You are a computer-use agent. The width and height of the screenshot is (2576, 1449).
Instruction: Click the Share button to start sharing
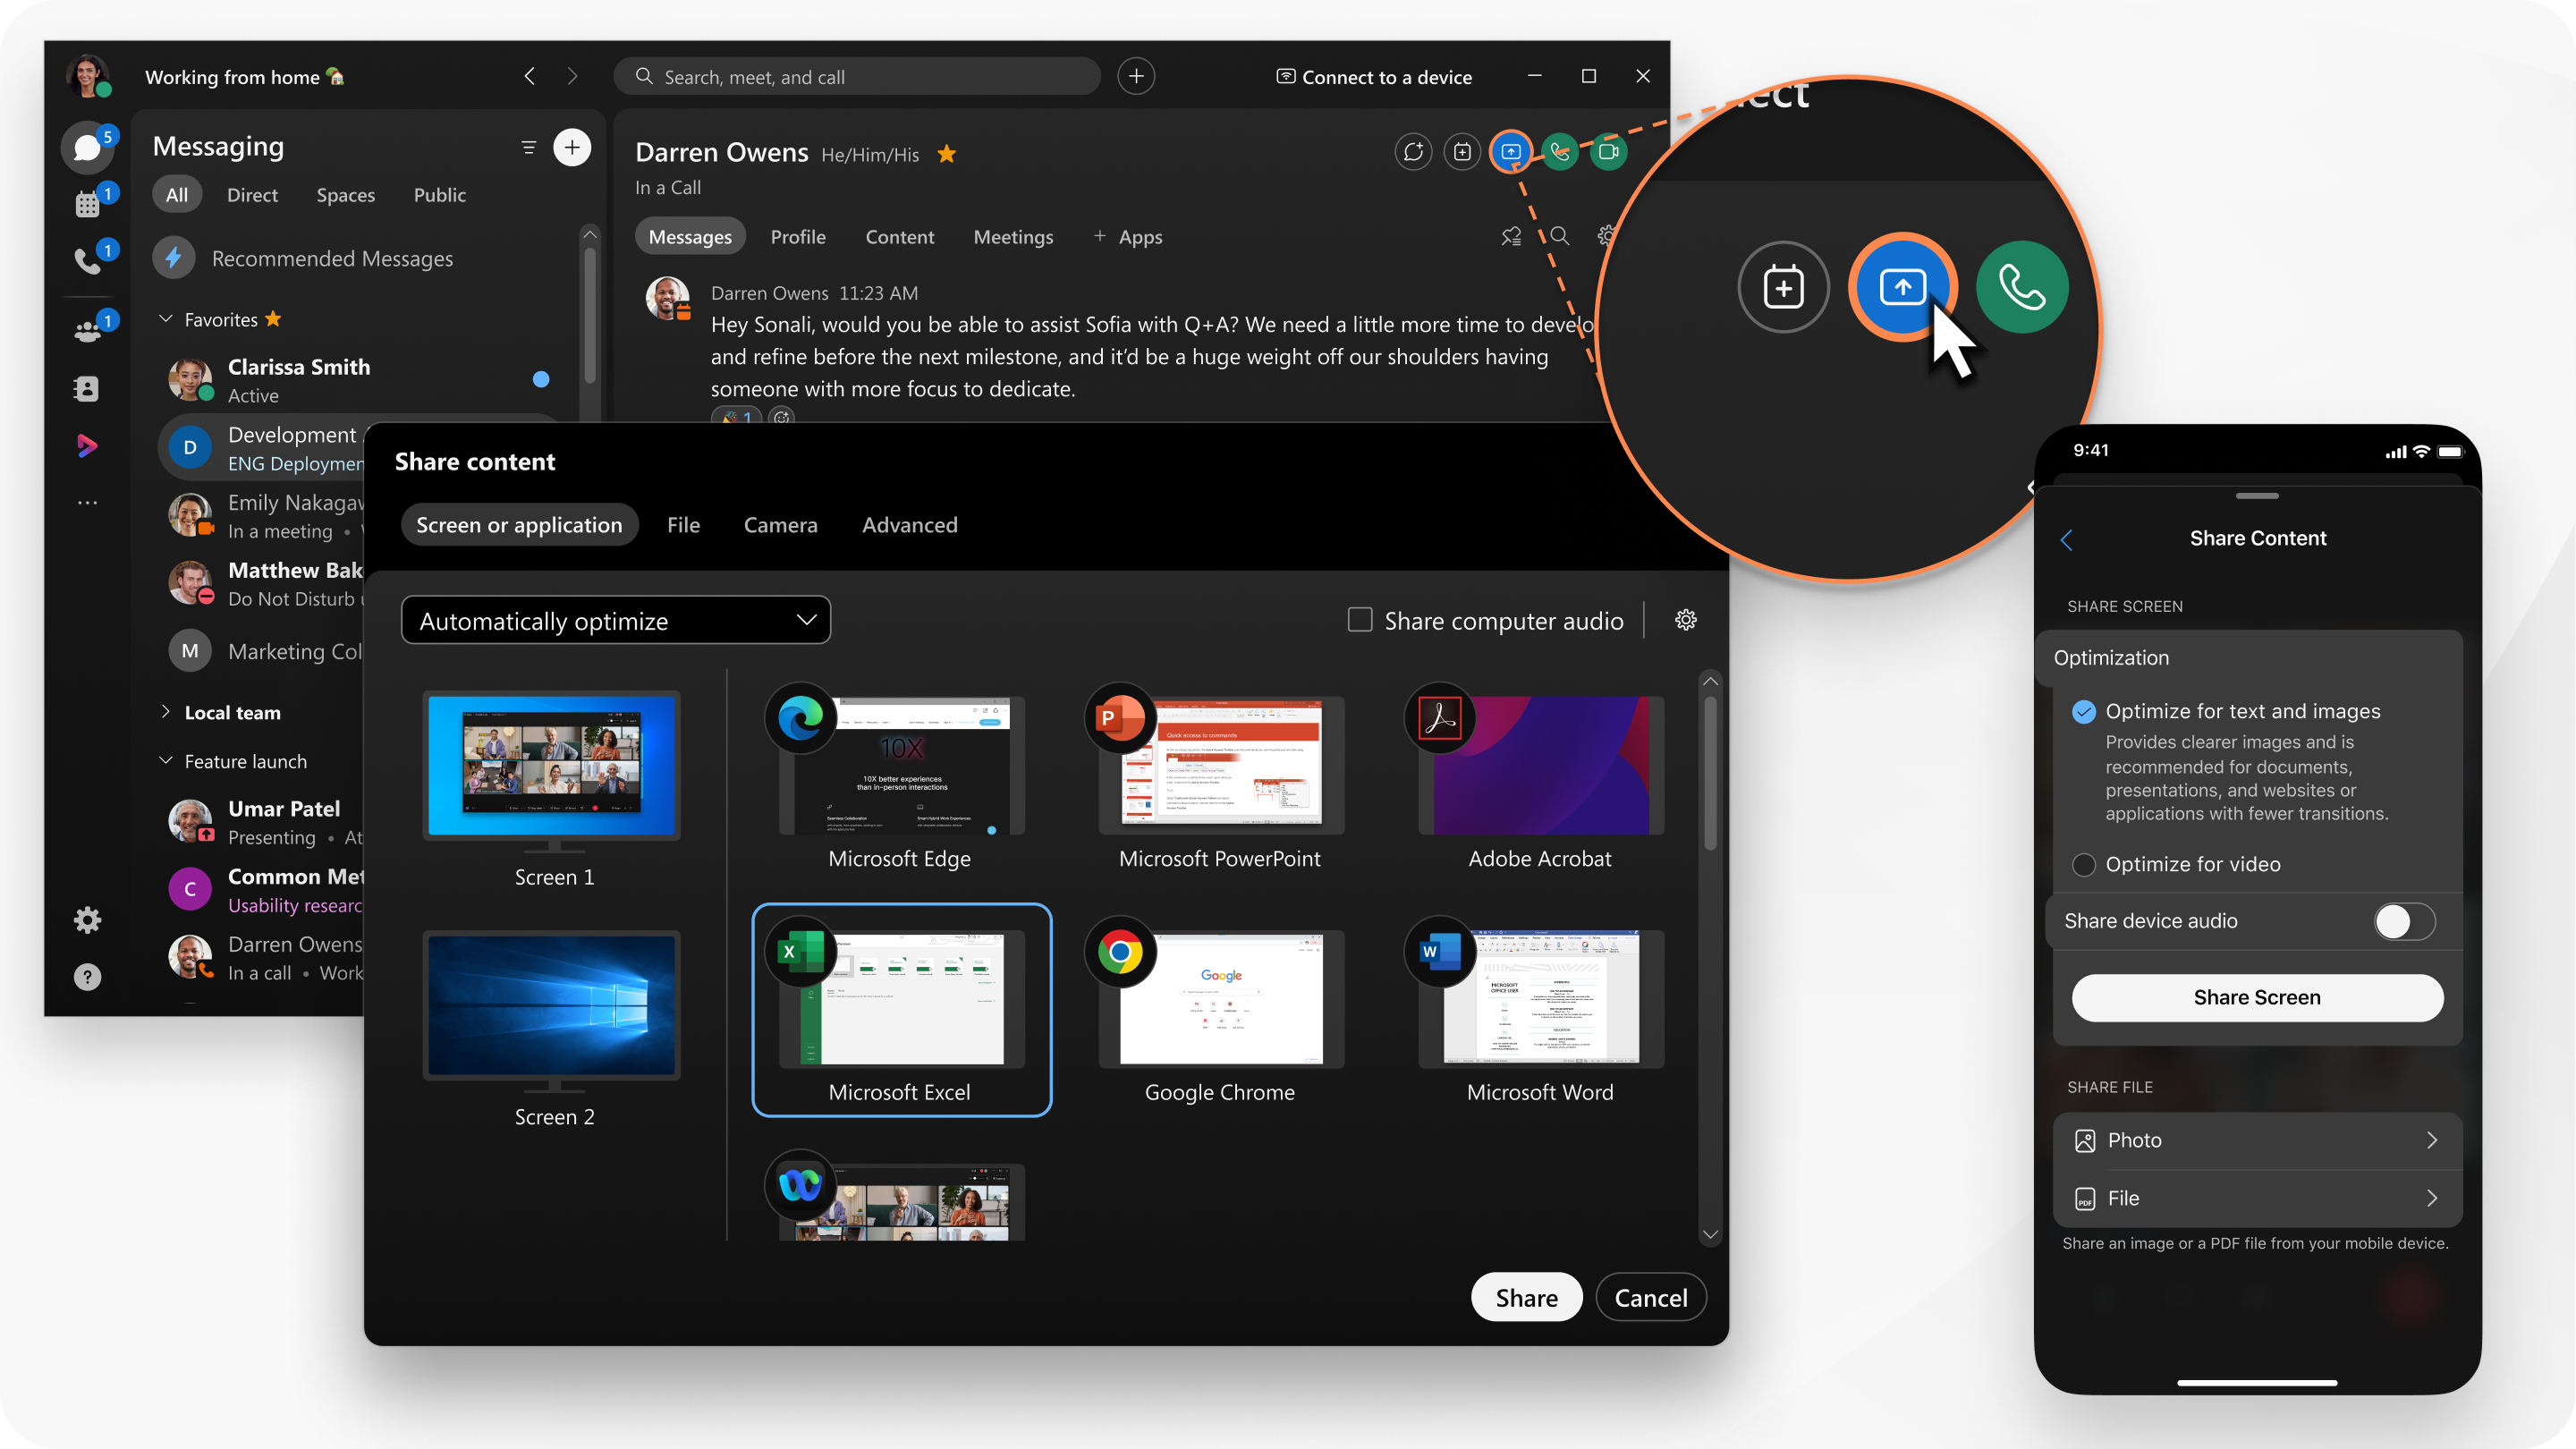[x=1525, y=1297]
